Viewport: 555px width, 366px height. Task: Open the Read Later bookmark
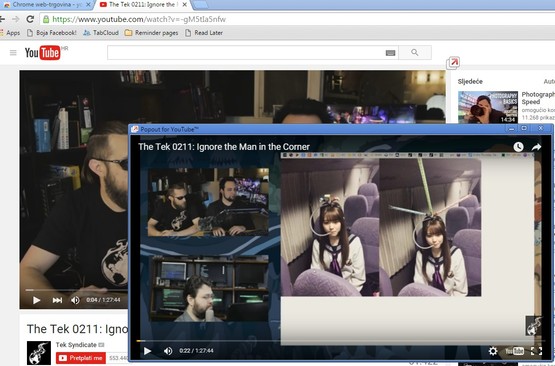[204, 33]
